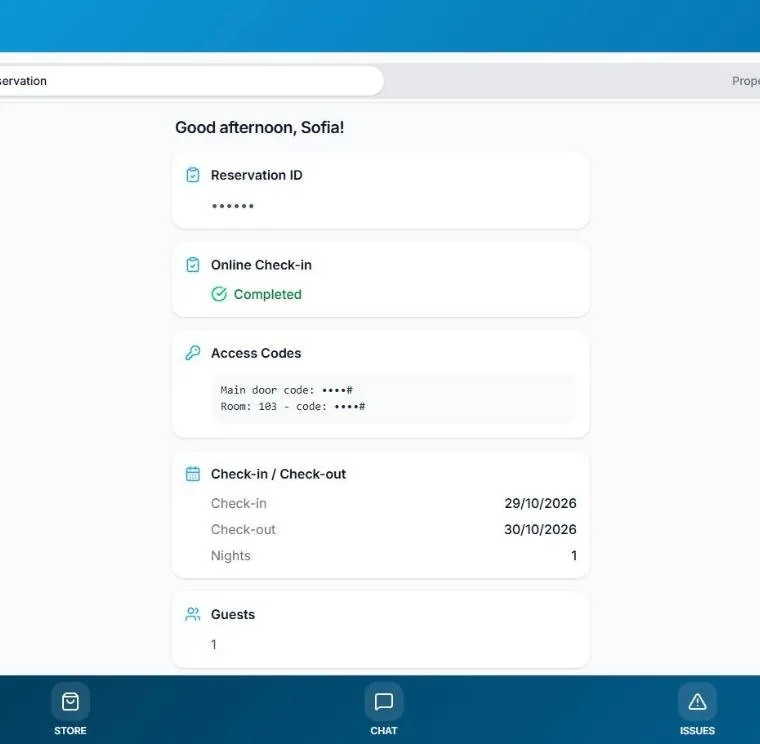Screen dimensions: 760x744
Task: Click the Check-in / Check-out heading
Action: (278, 474)
